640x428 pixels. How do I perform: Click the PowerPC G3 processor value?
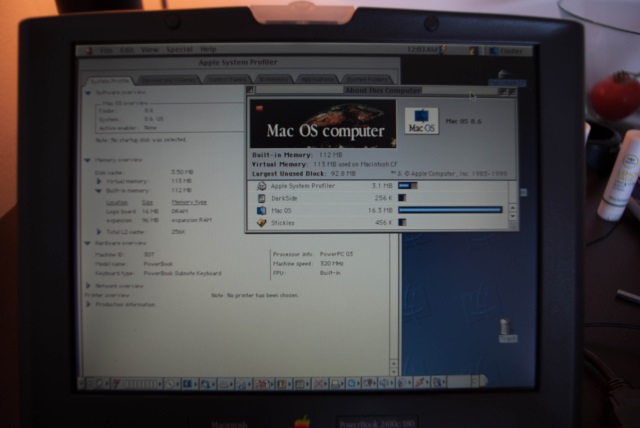click(x=336, y=254)
